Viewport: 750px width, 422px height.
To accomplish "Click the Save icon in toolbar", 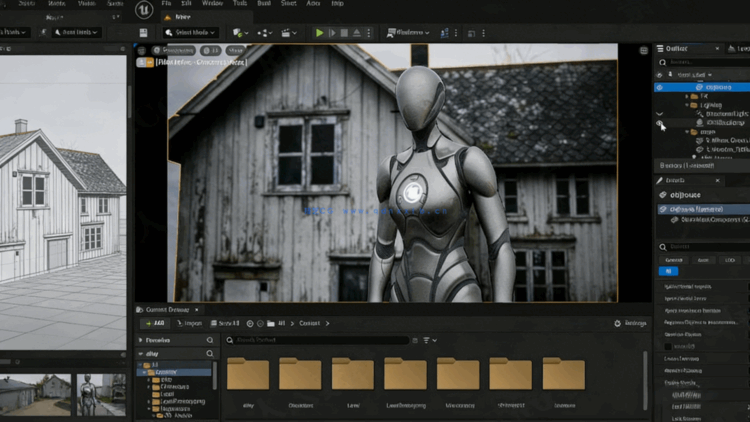I will pyautogui.click(x=144, y=32).
